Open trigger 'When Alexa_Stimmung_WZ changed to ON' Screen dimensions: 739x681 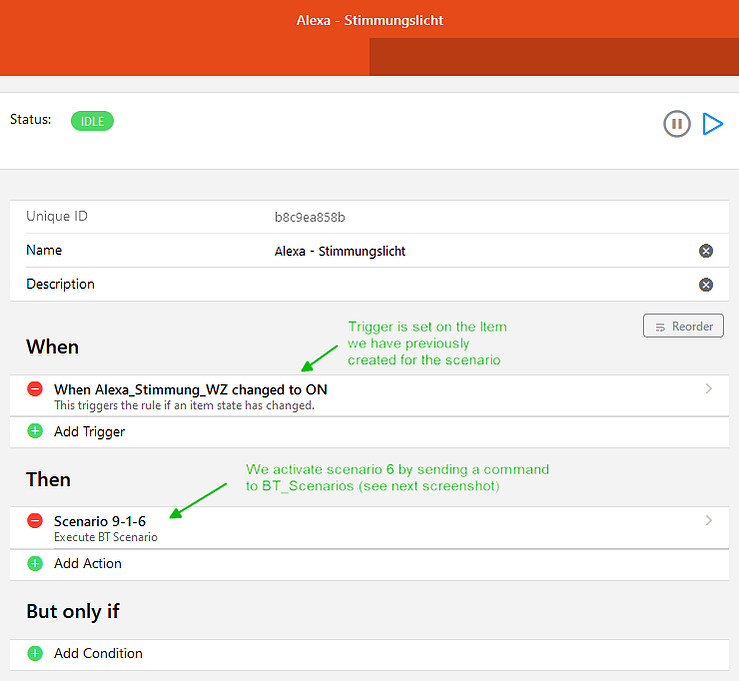(x=190, y=390)
